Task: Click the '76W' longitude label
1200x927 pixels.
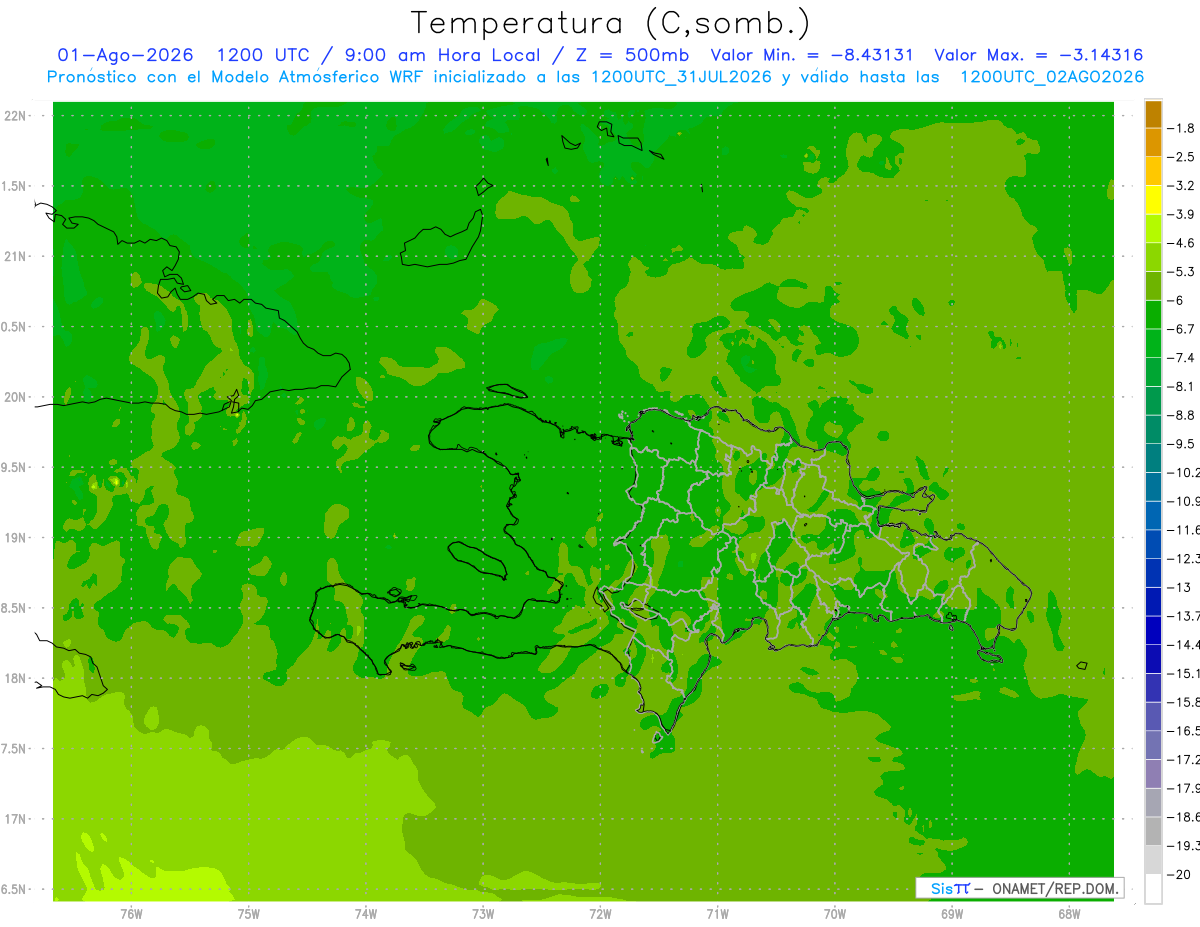Action: 131,913
